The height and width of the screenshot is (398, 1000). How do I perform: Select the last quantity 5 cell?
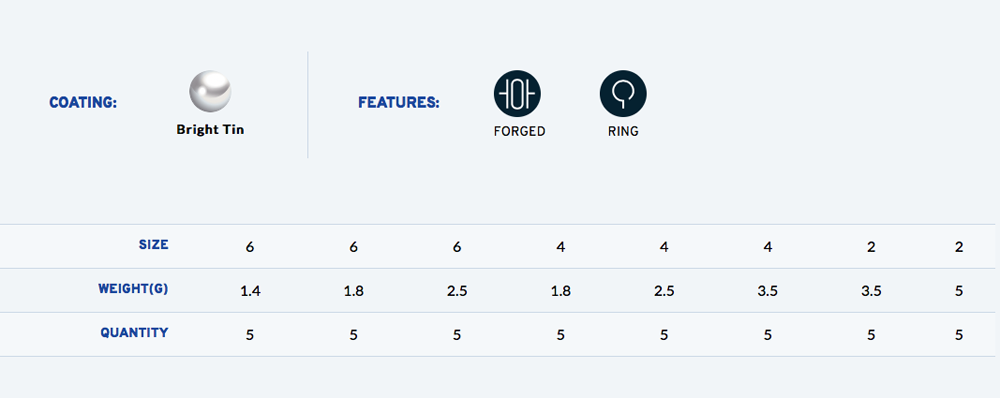(x=959, y=335)
